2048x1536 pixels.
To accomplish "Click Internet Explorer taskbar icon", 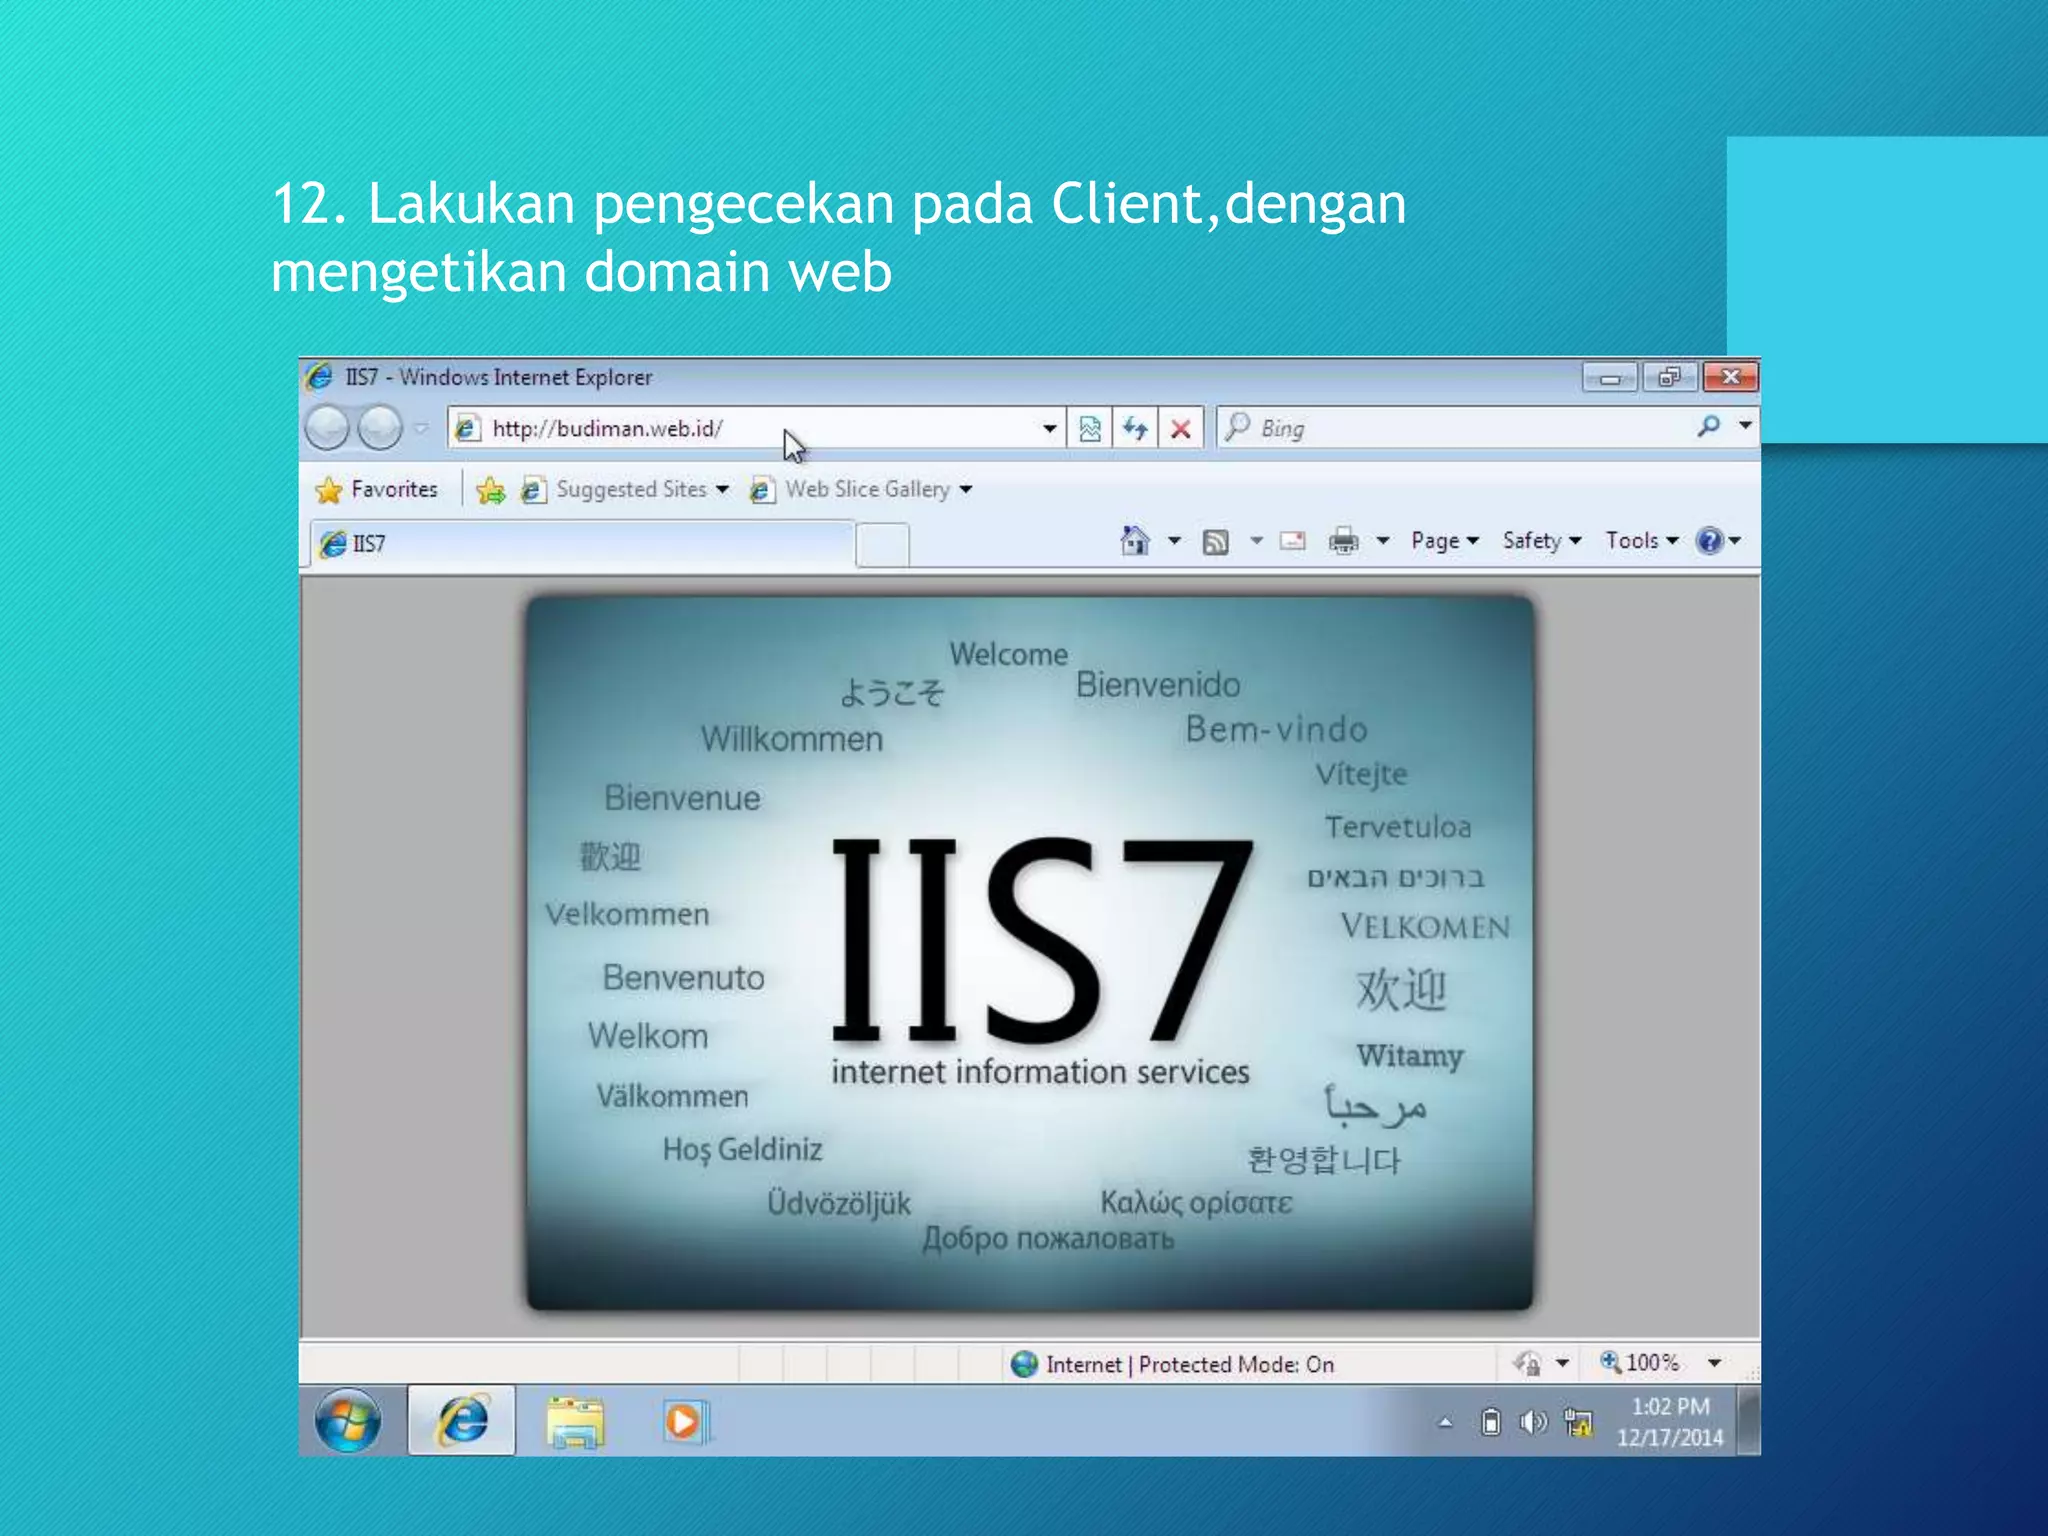I will [x=462, y=1421].
